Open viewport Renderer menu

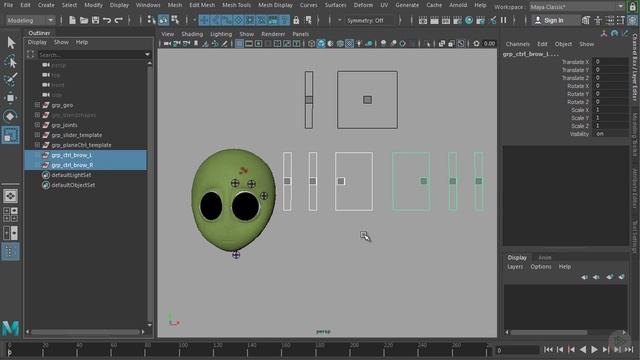click(x=273, y=34)
